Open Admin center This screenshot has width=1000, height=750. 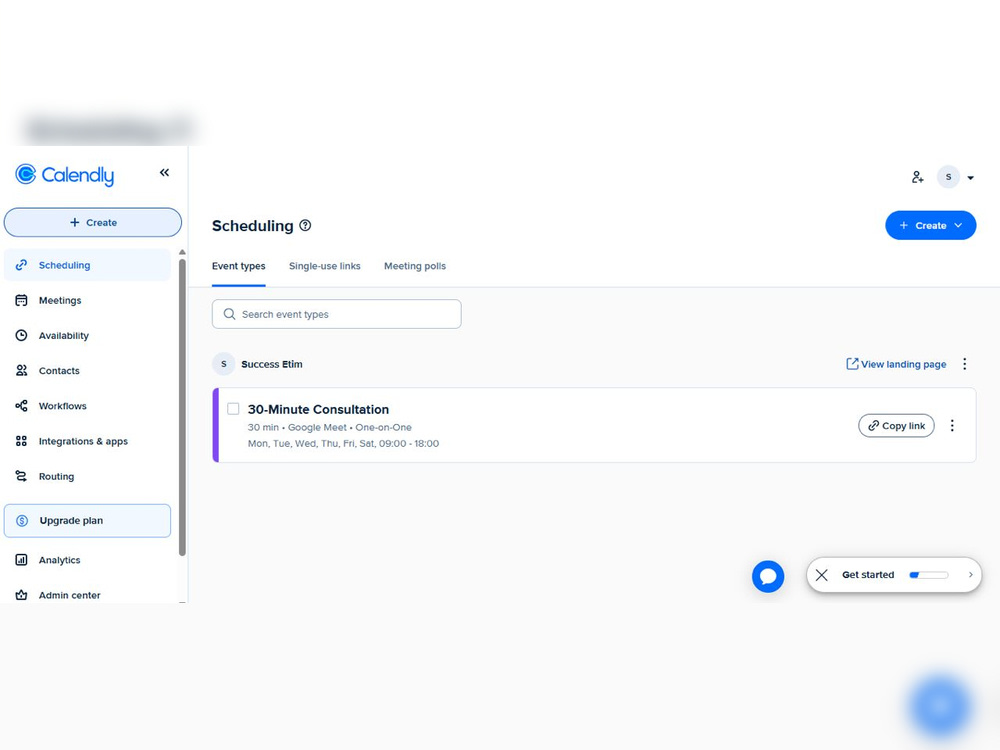87,594
